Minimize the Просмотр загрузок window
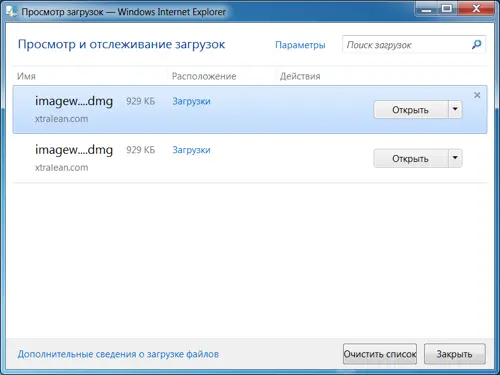Viewport: 500px width, 375px height. coord(426,9)
